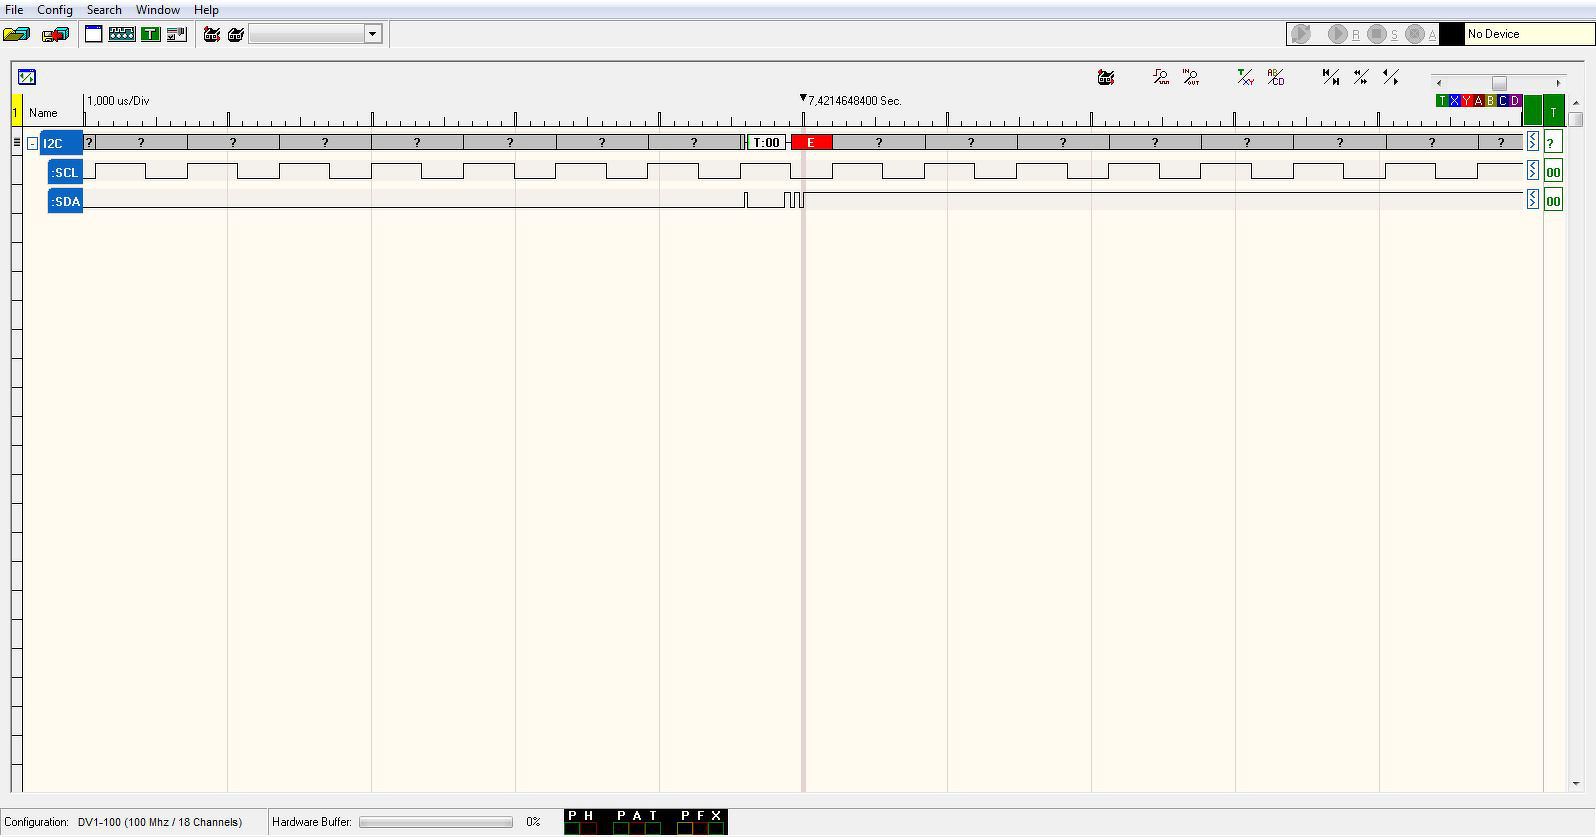This screenshot has height=837, width=1596.
Task: Click the green T trigger configuration icon
Action: coord(150,34)
